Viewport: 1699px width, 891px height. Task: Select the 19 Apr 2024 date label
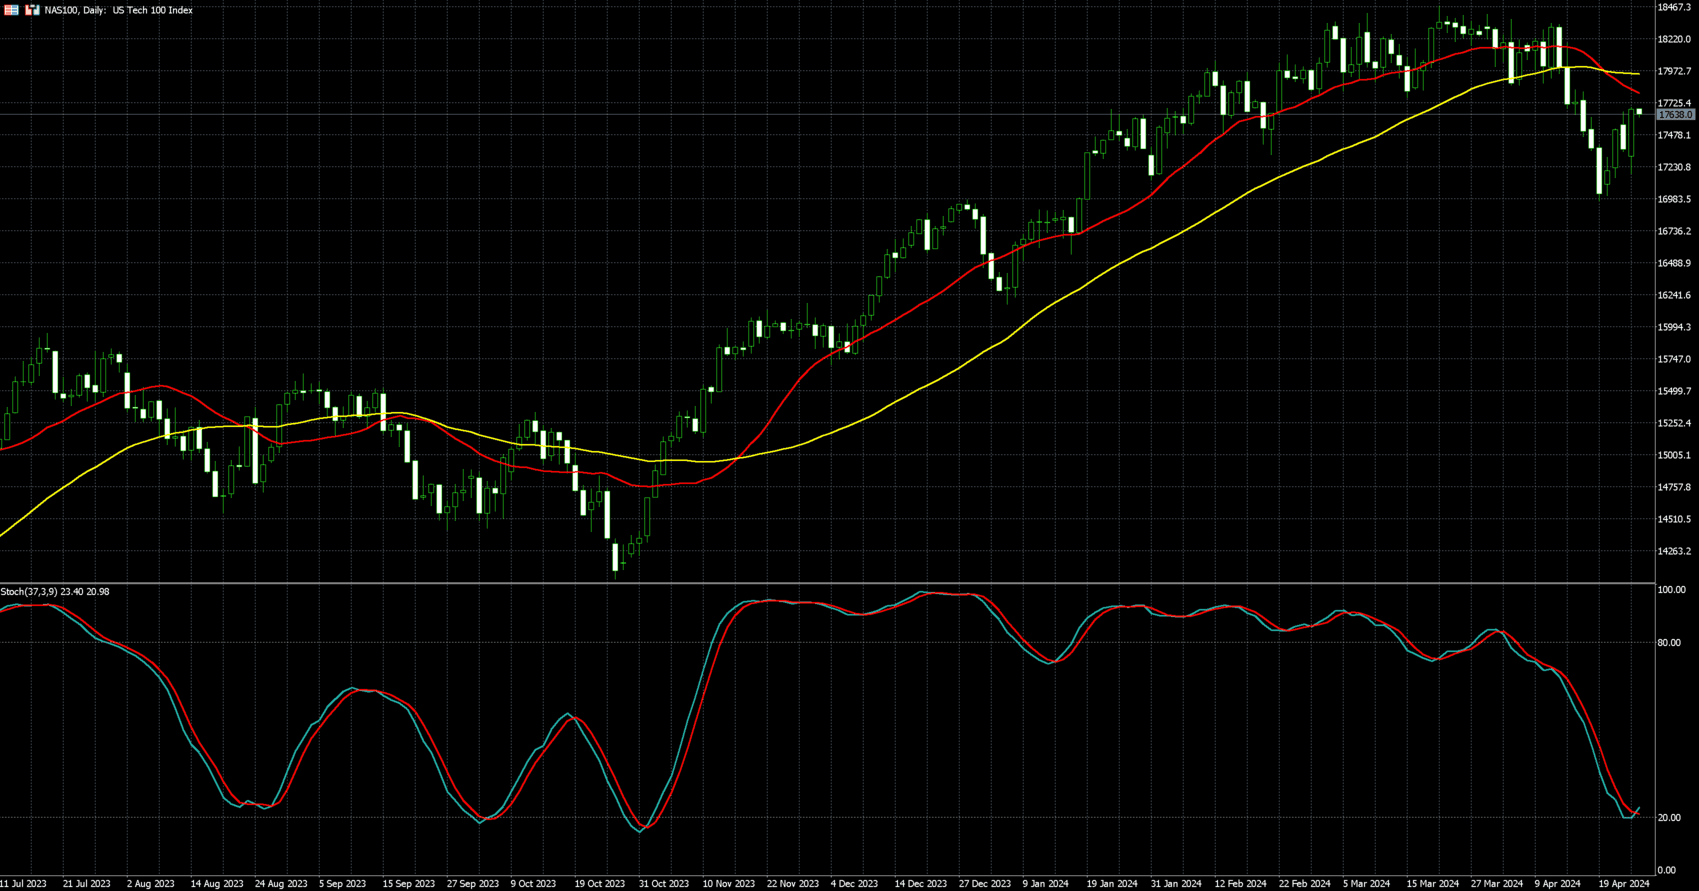(1624, 884)
